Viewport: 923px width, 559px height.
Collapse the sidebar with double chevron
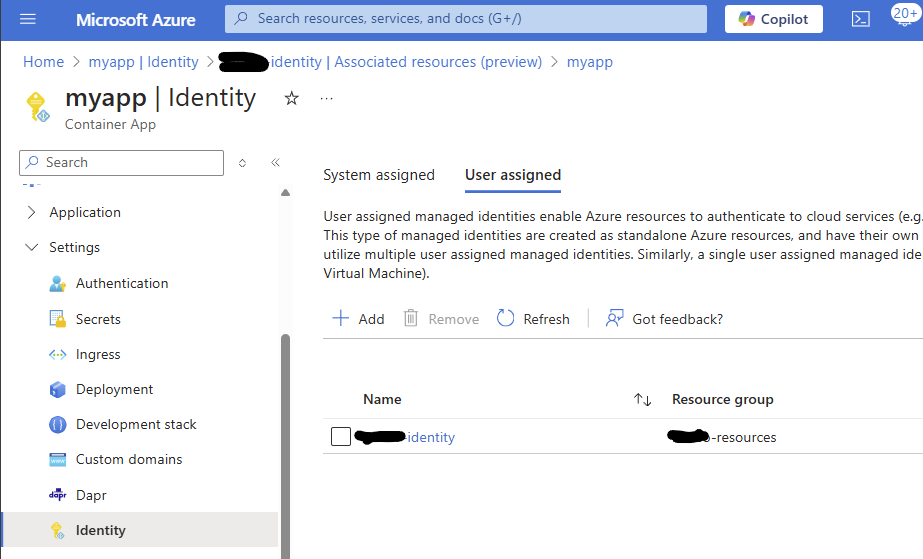coord(275,162)
